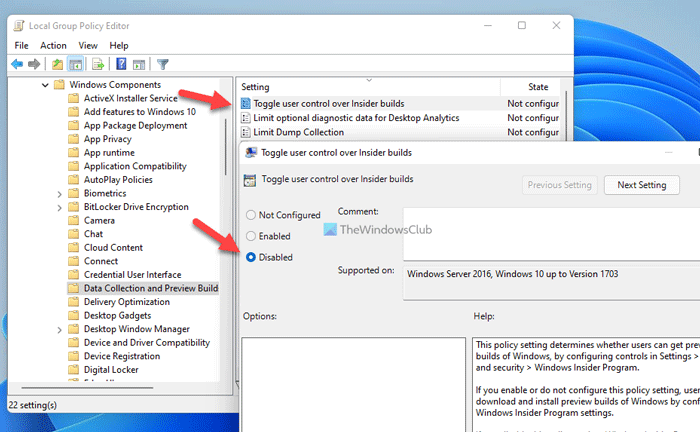Click the Export List toolbar icon
700x432 pixels.
(98, 64)
